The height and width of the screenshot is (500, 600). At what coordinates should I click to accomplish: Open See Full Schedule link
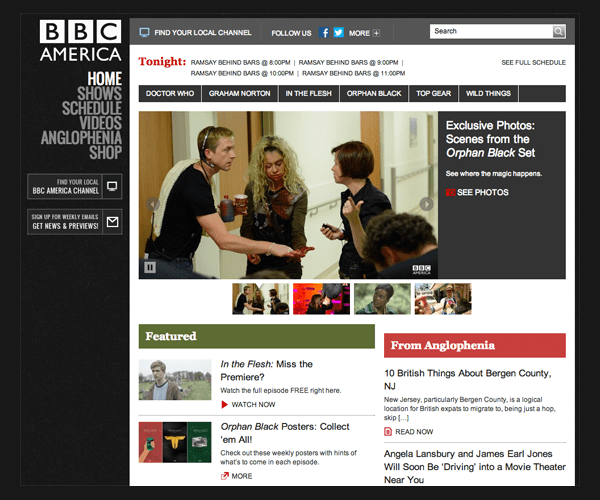point(533,62)
